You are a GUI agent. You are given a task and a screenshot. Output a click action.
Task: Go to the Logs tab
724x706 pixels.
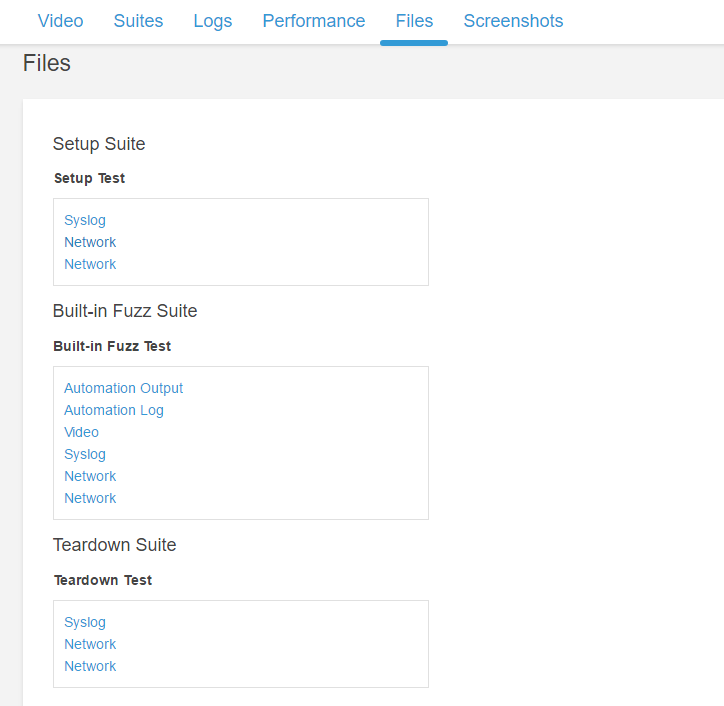coord(213,21)
